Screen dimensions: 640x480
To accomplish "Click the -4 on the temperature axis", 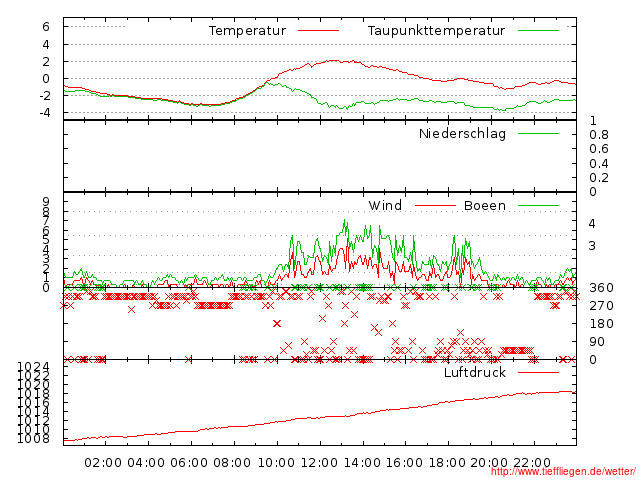I will (x=45, y=112).
